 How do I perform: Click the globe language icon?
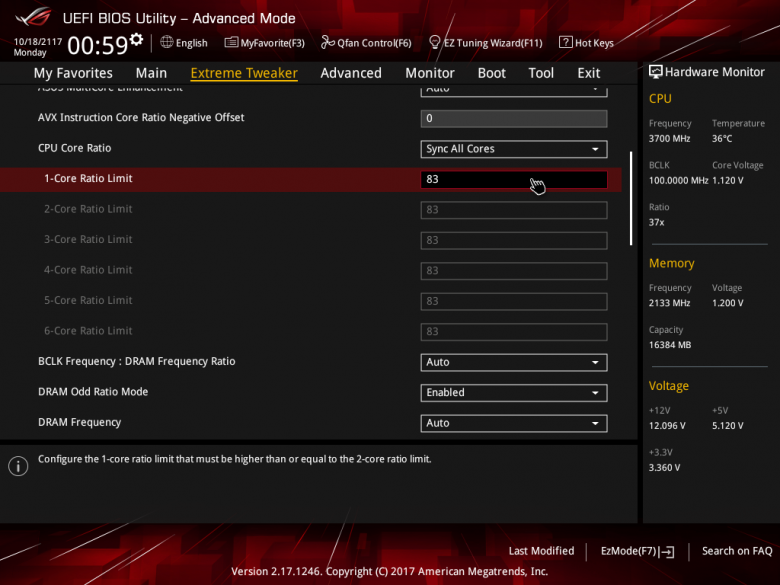(167, 42)
